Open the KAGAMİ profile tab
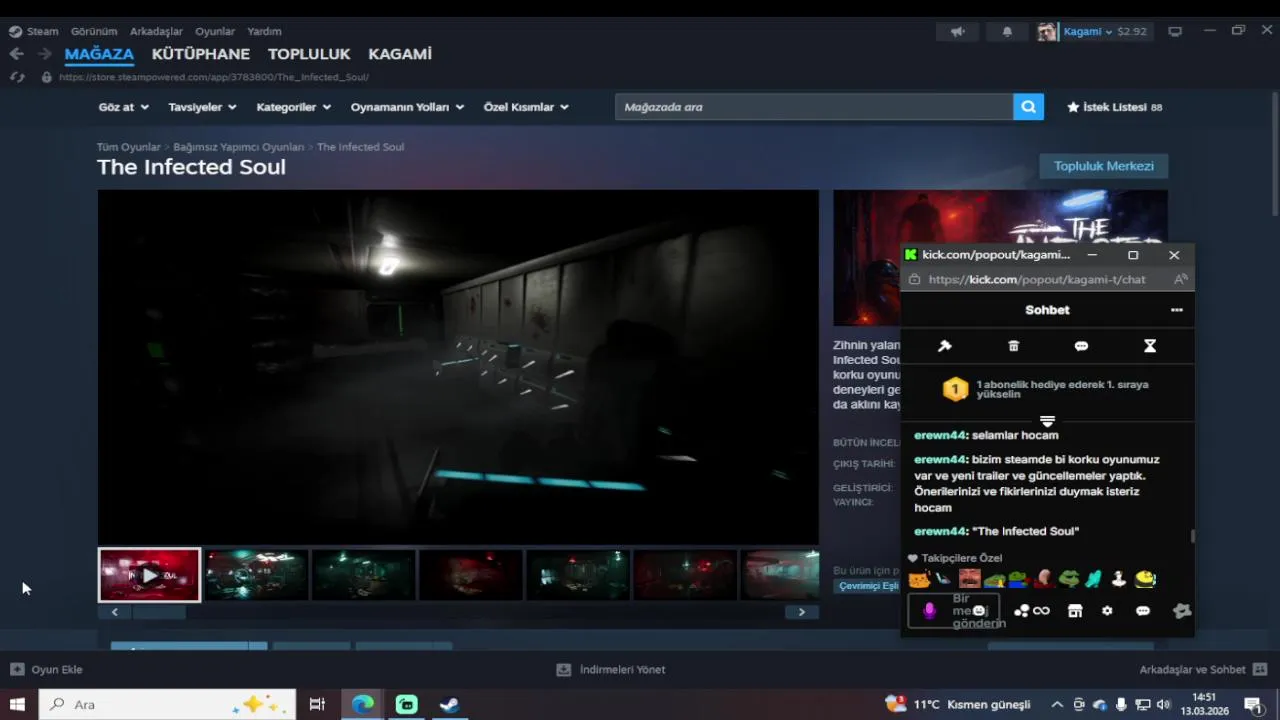Viewport: 1280px width, 720px height. (x=400, y=54)
